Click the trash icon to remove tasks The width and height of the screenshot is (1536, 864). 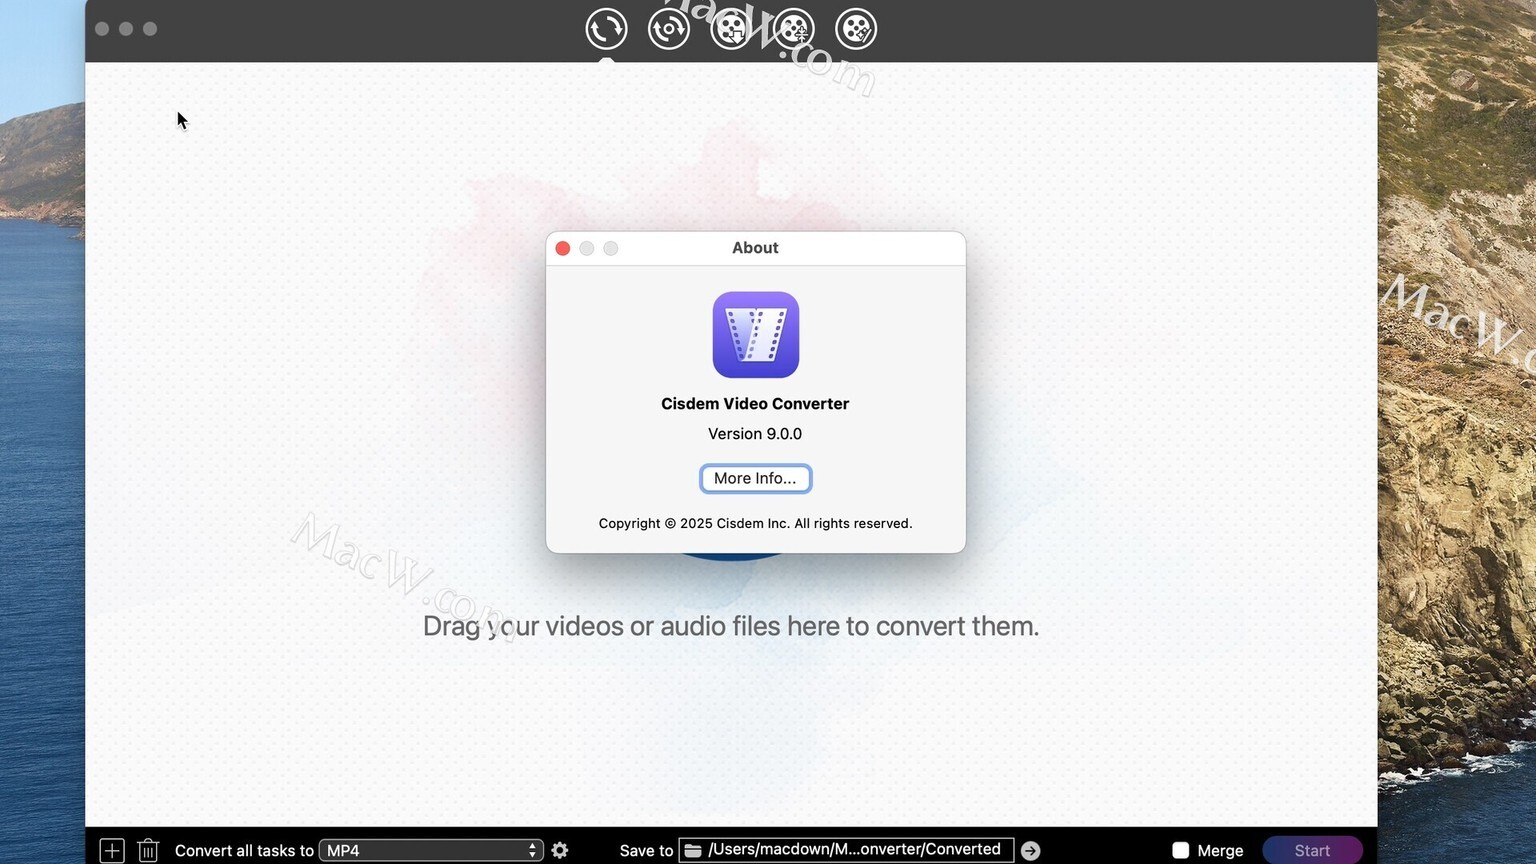click(148, 850)
